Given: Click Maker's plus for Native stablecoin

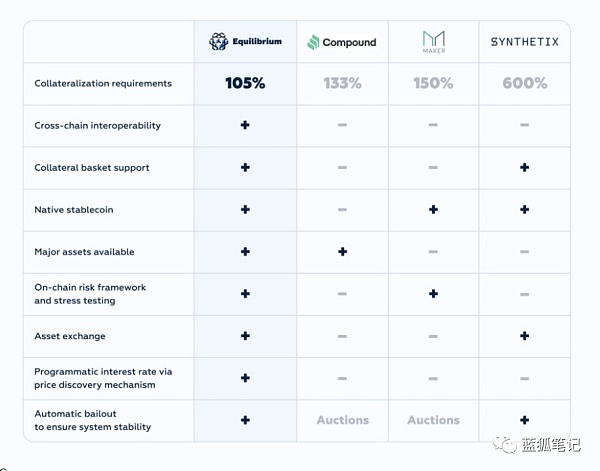Looking at the screenshot, I should [x=433, y=210].
